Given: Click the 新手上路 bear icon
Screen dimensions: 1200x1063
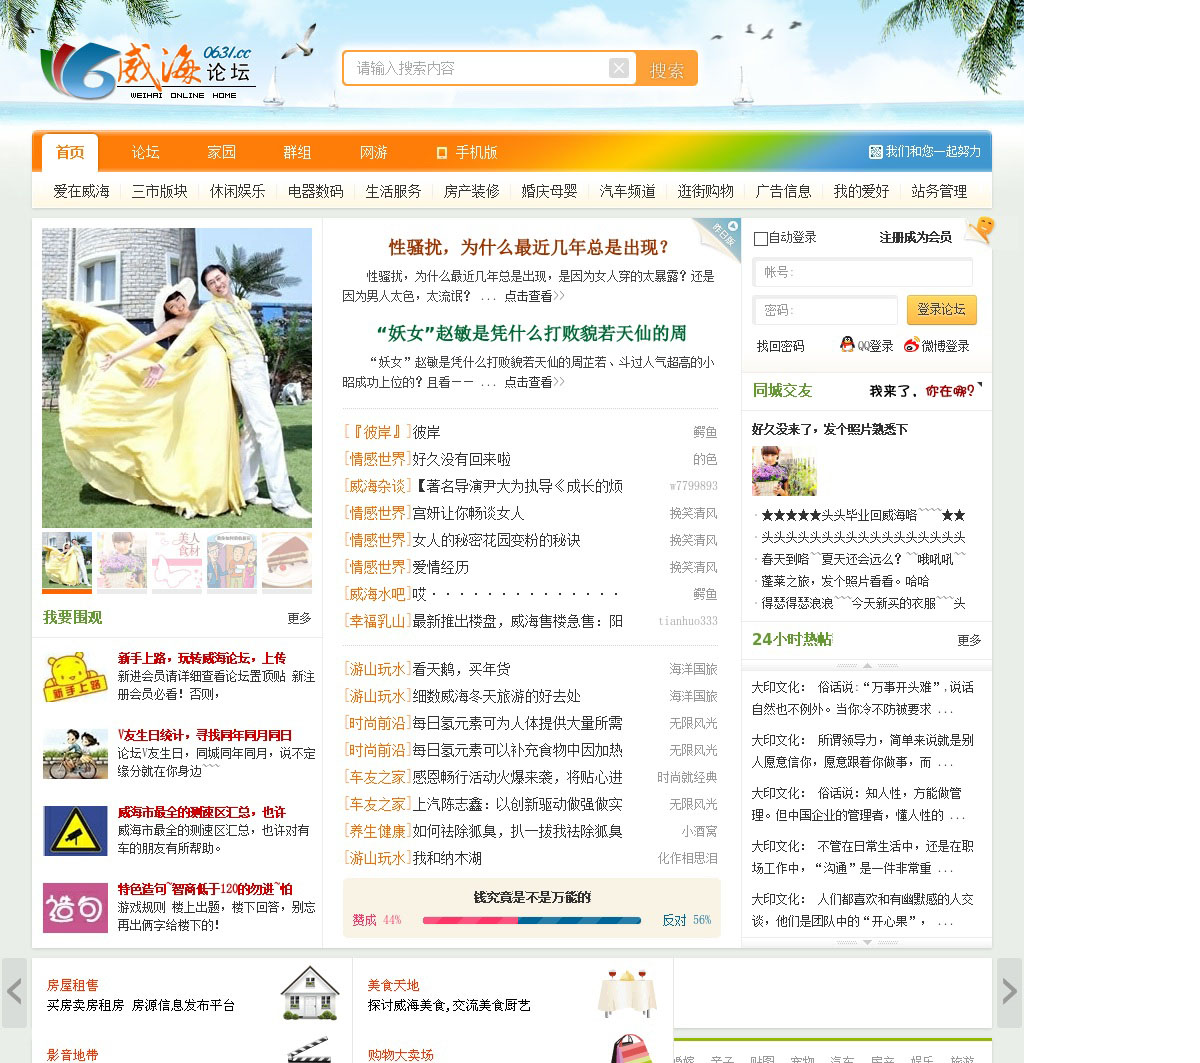Looking at the screenshot, I should pos(75,677).
